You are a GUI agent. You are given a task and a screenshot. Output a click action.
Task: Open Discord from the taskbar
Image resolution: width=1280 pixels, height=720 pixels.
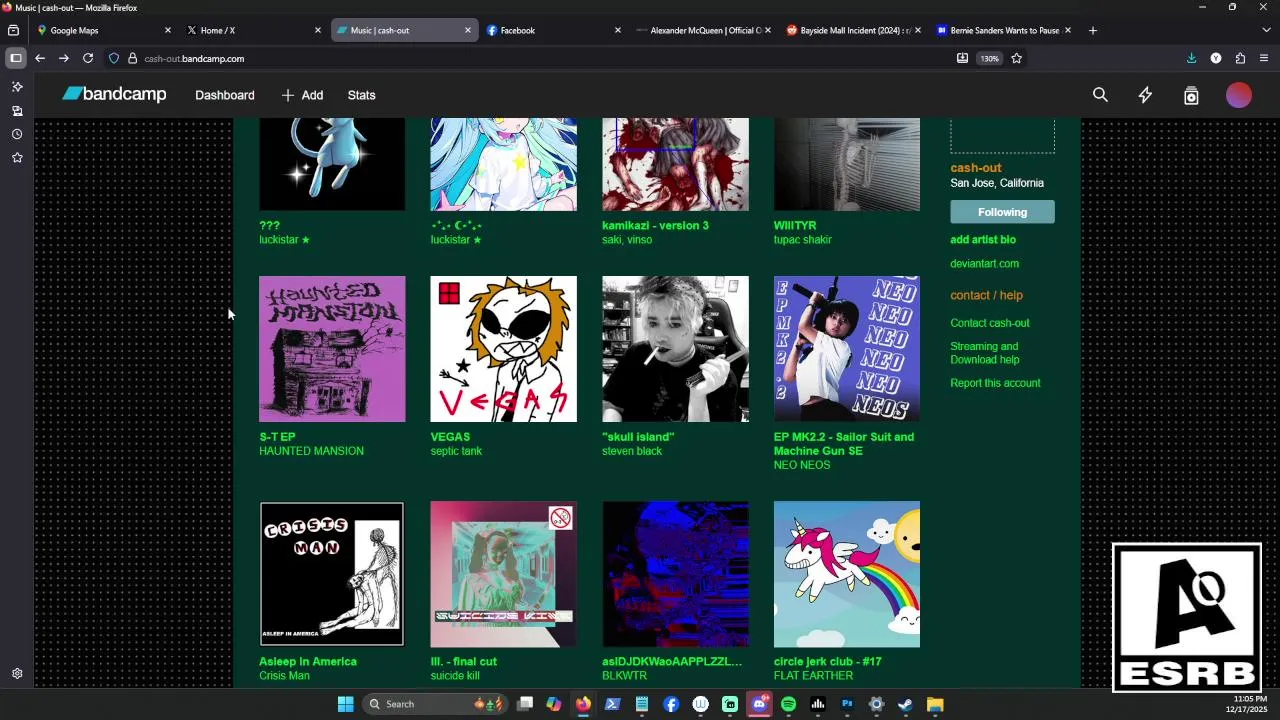click(x=759, y=704)
